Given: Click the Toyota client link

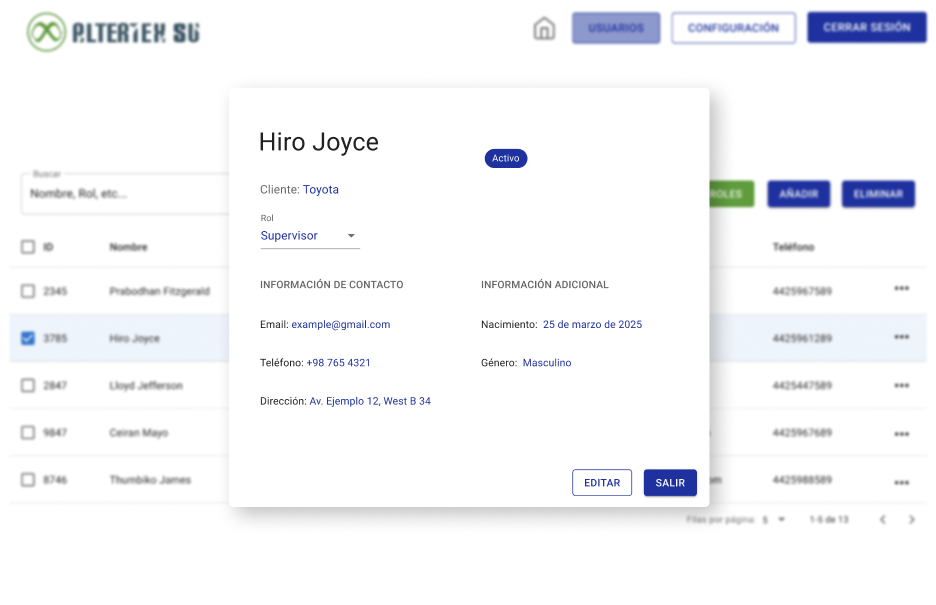Looking at the screenshot, I should tap(321, 190).
